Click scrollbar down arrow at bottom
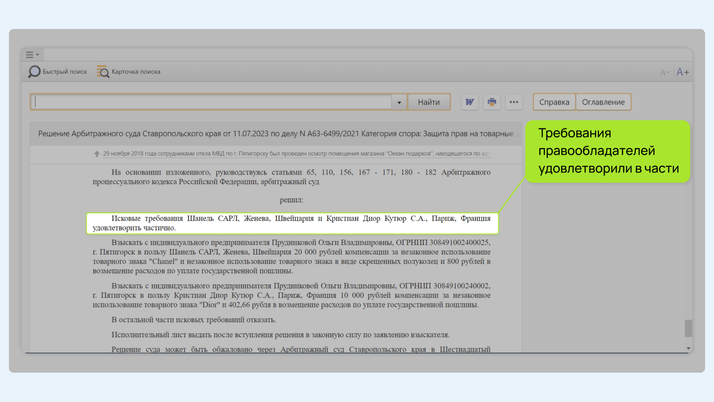This screenshot has height=402, width=714. coord(688,348)
